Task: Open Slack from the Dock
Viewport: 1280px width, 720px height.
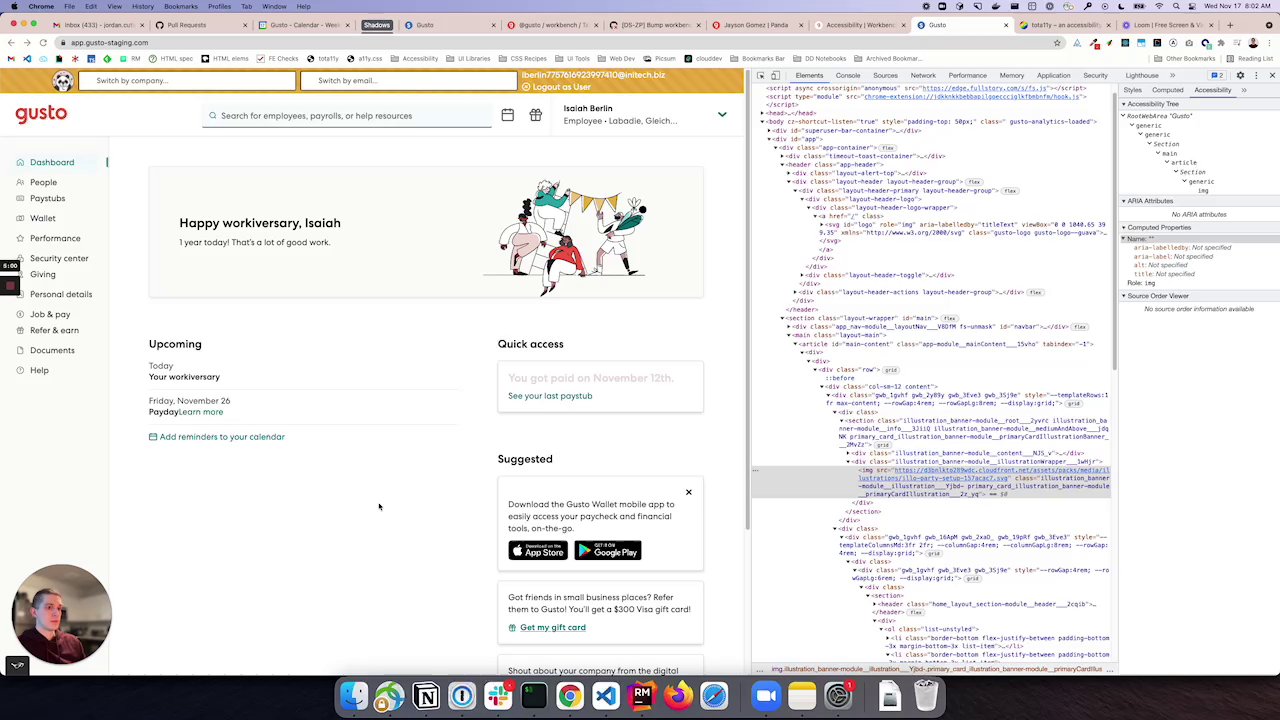Action: click(x=498, y=695)
